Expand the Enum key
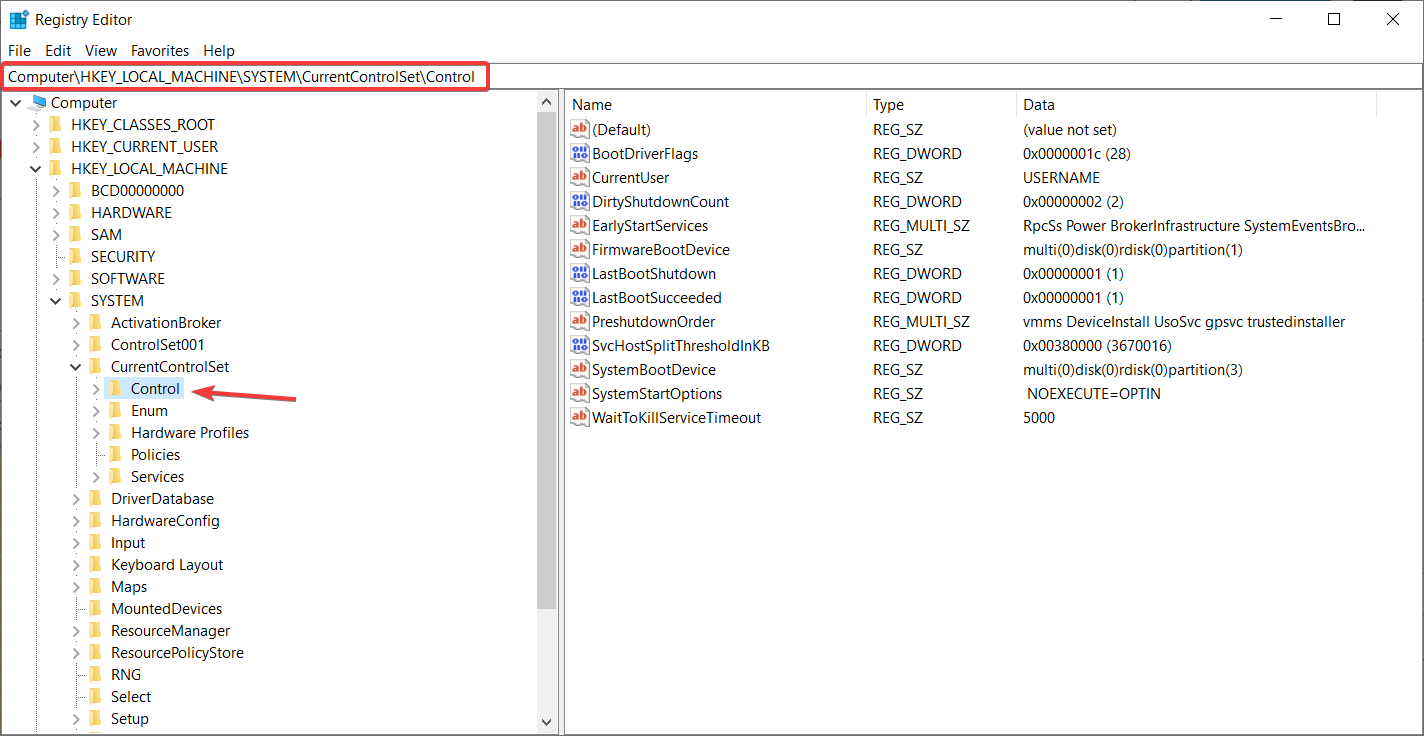This screenshot has height=736, width=1424. coord(96,410)
